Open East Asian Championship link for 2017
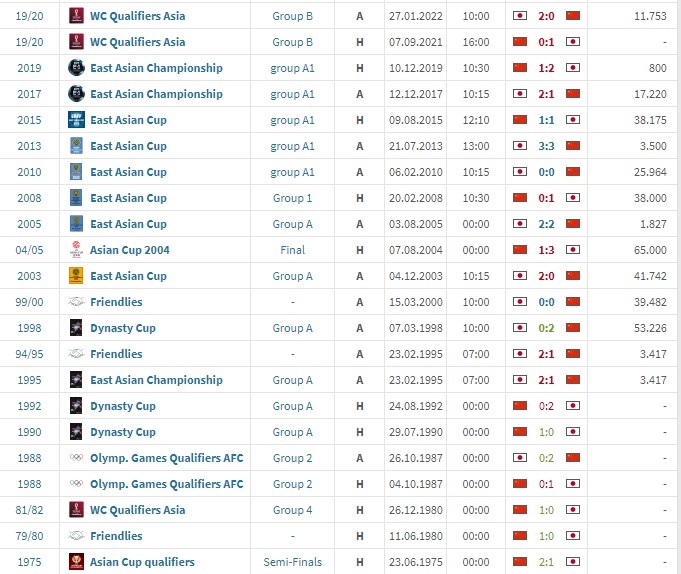The width and height of the screenshot is (681, 574). 156,94
